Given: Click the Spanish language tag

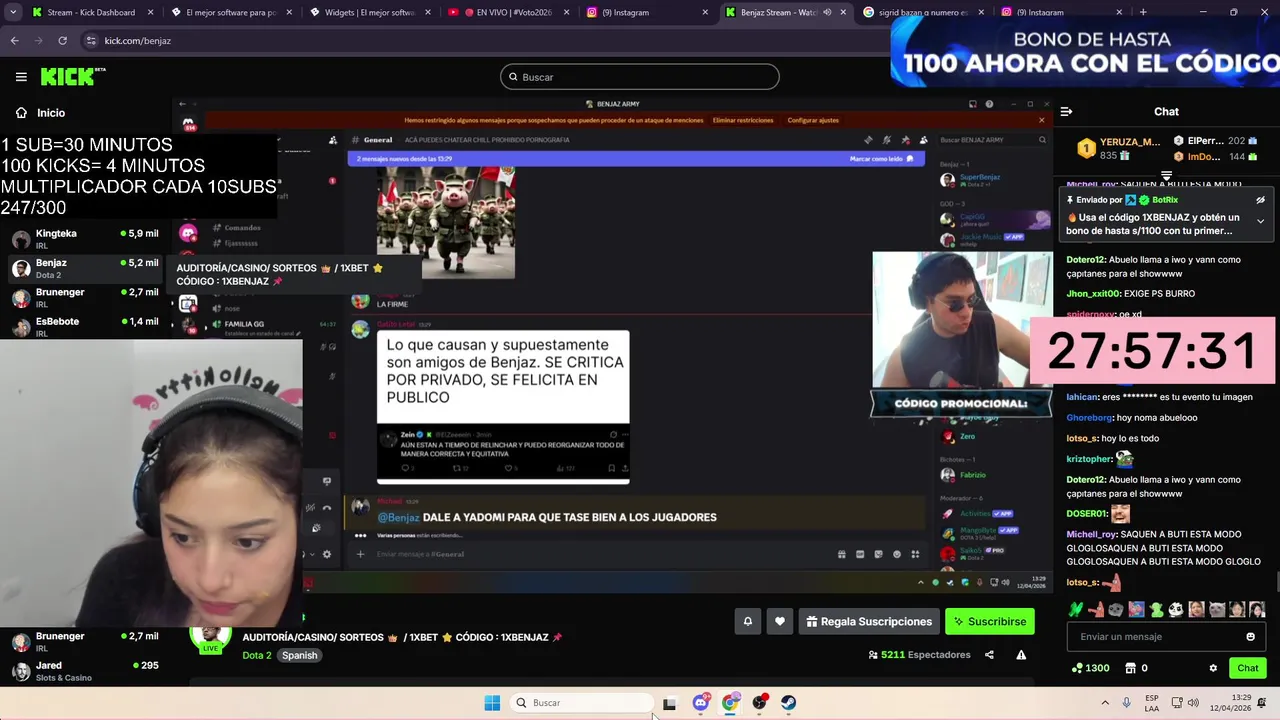Looking at the screenshot, I should pyautogui.click(x=299, y=656).
